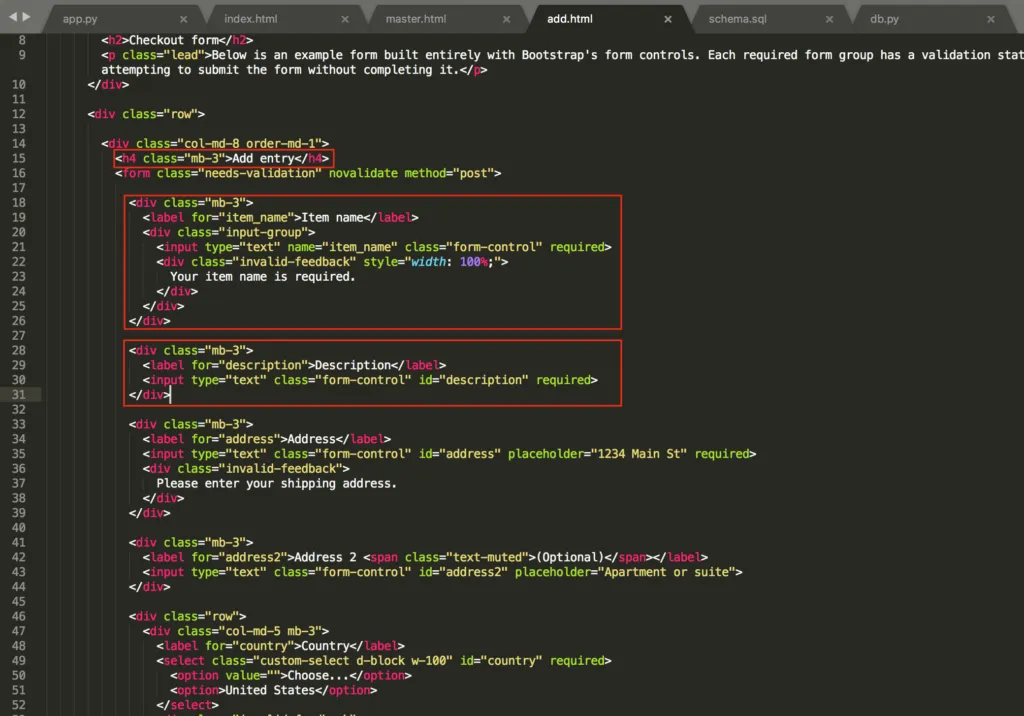Click 'custom-select d-block w-100' class string
The height and width of the screenshot is (716, 1024).
coord(353,661)
